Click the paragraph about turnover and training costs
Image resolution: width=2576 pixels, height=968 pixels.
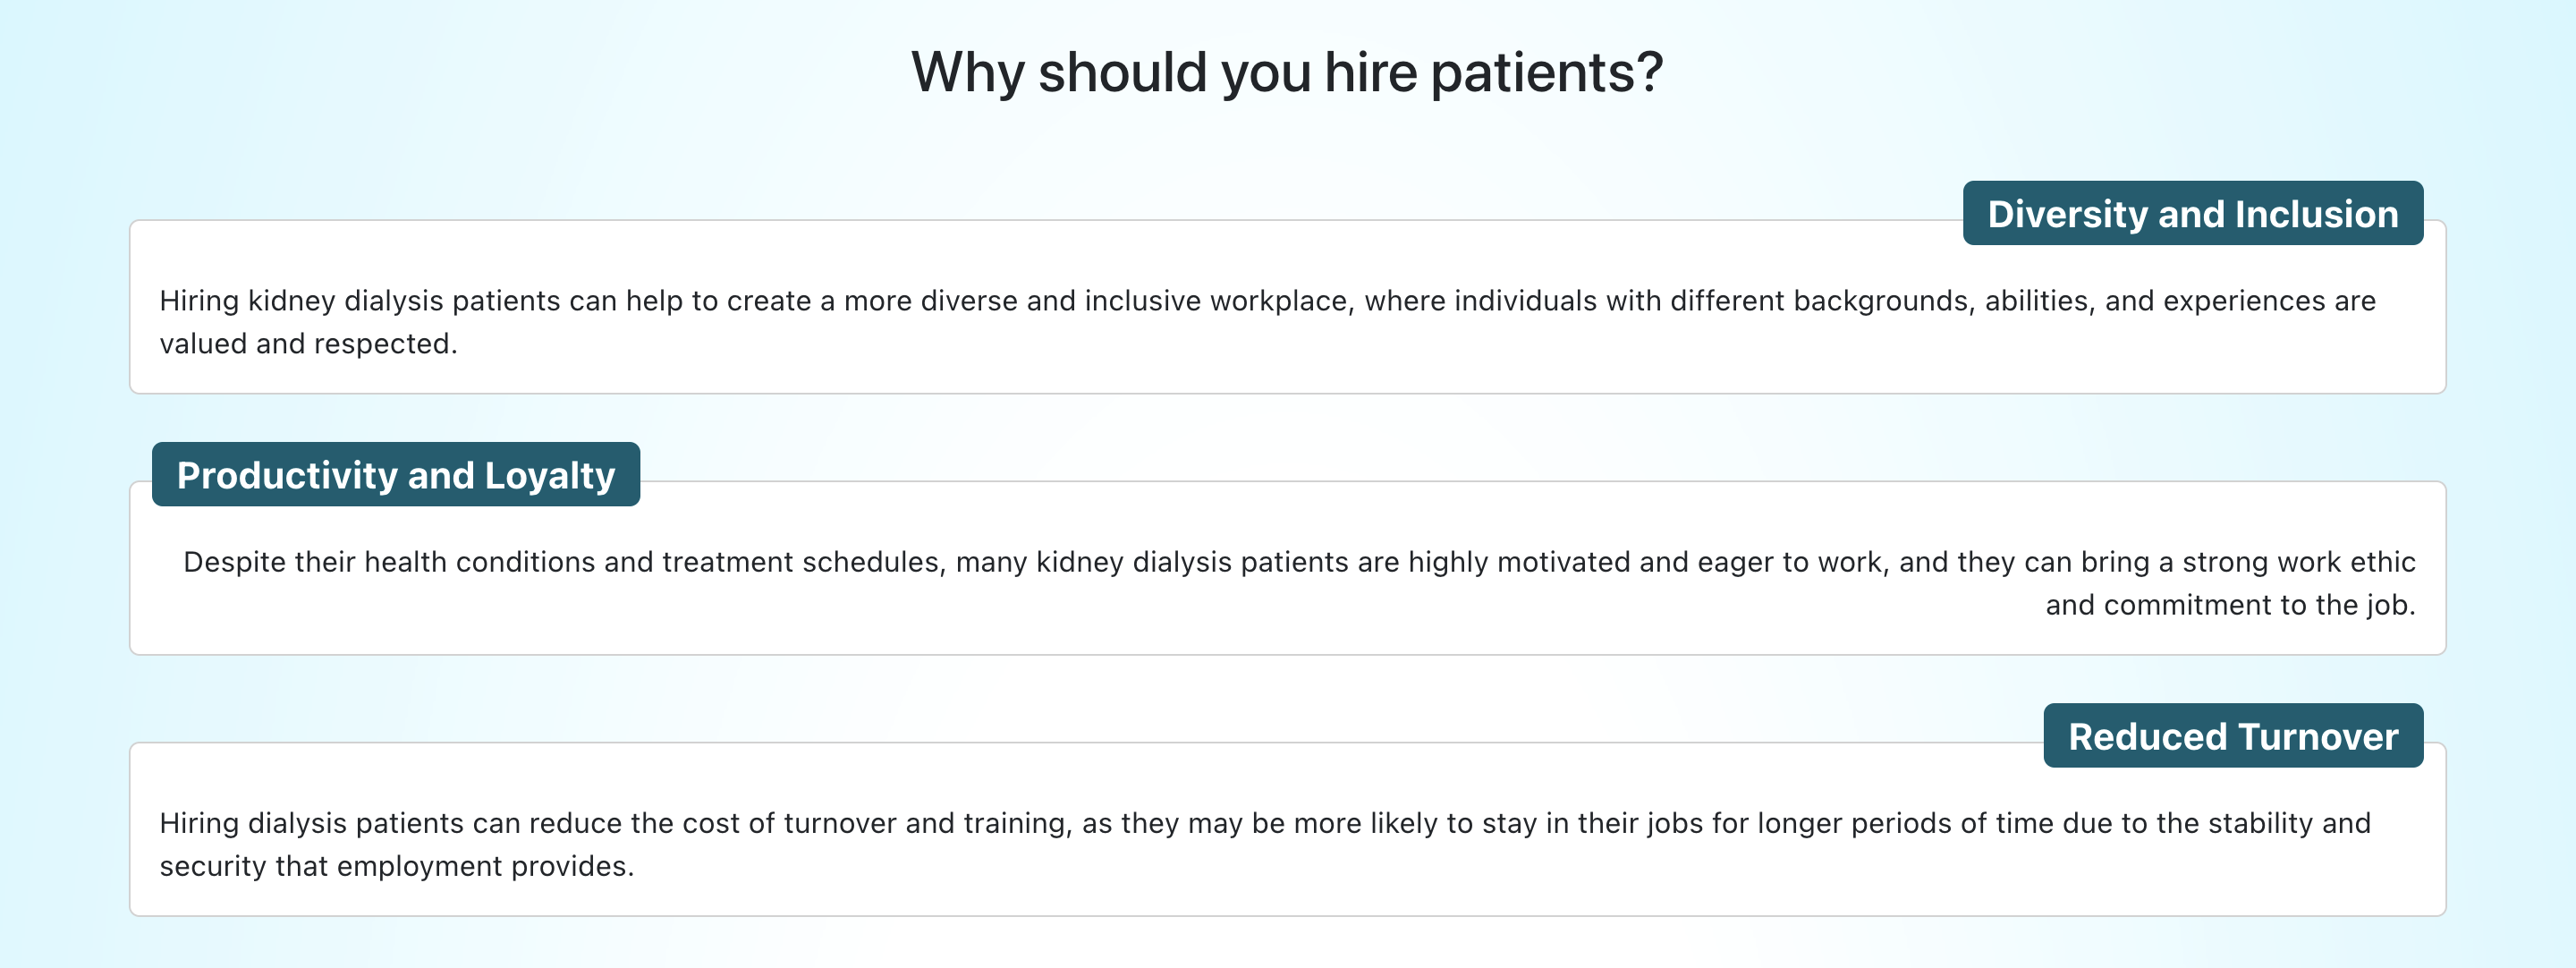pyautogui.click(x=1265, y=844)
